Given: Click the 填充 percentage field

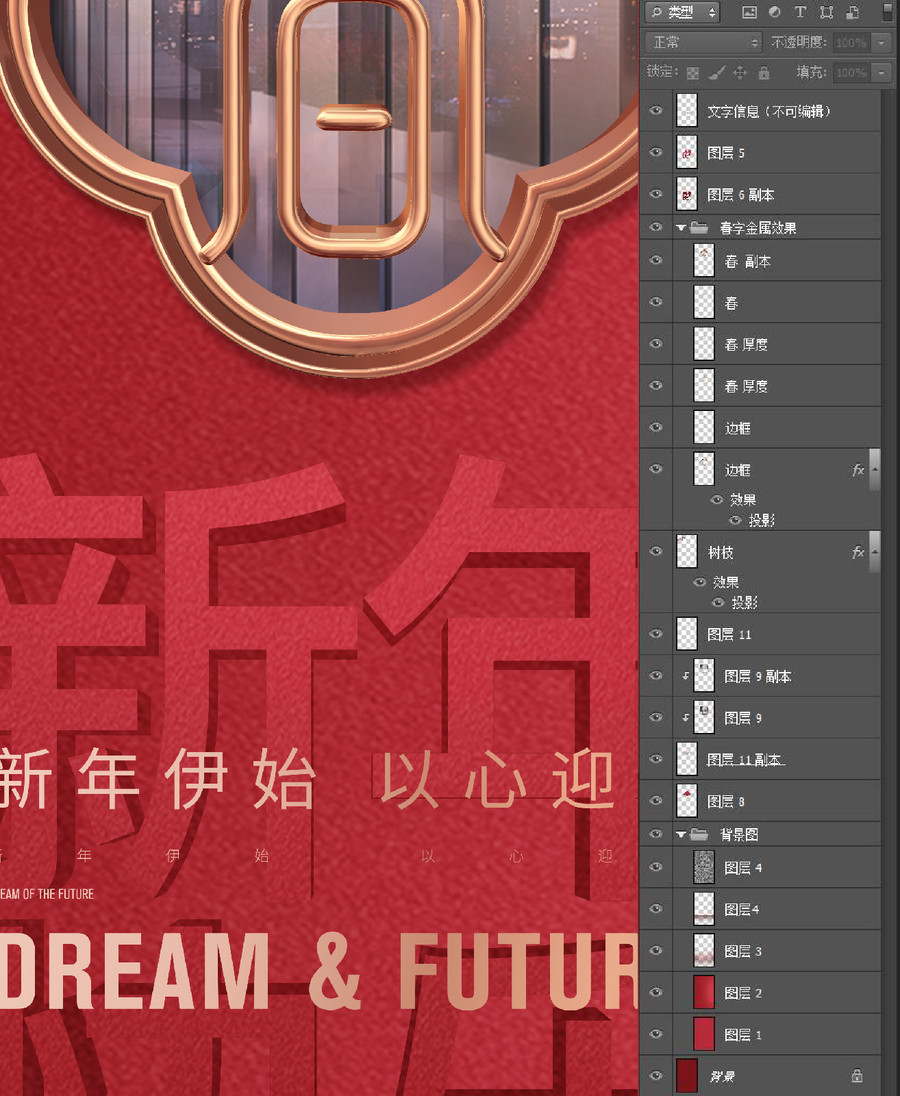Looking at the screenshot, I should [852, 73].
